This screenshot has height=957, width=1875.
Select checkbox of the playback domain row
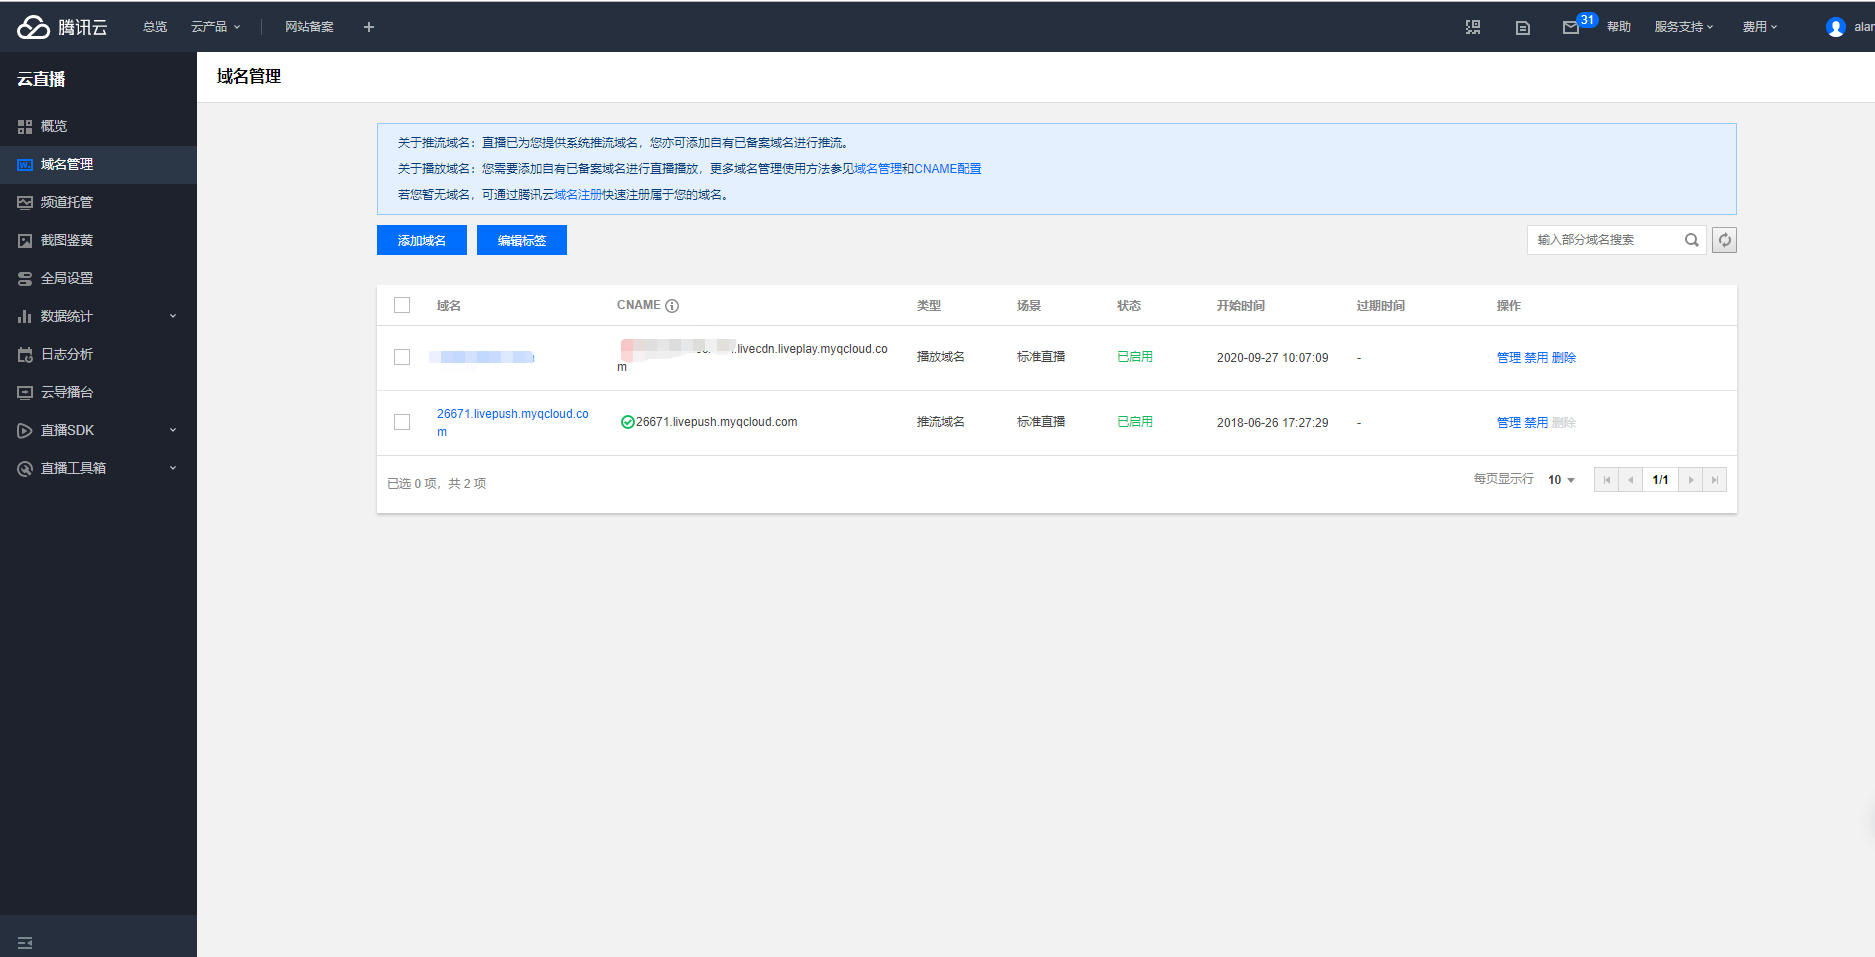402,357
